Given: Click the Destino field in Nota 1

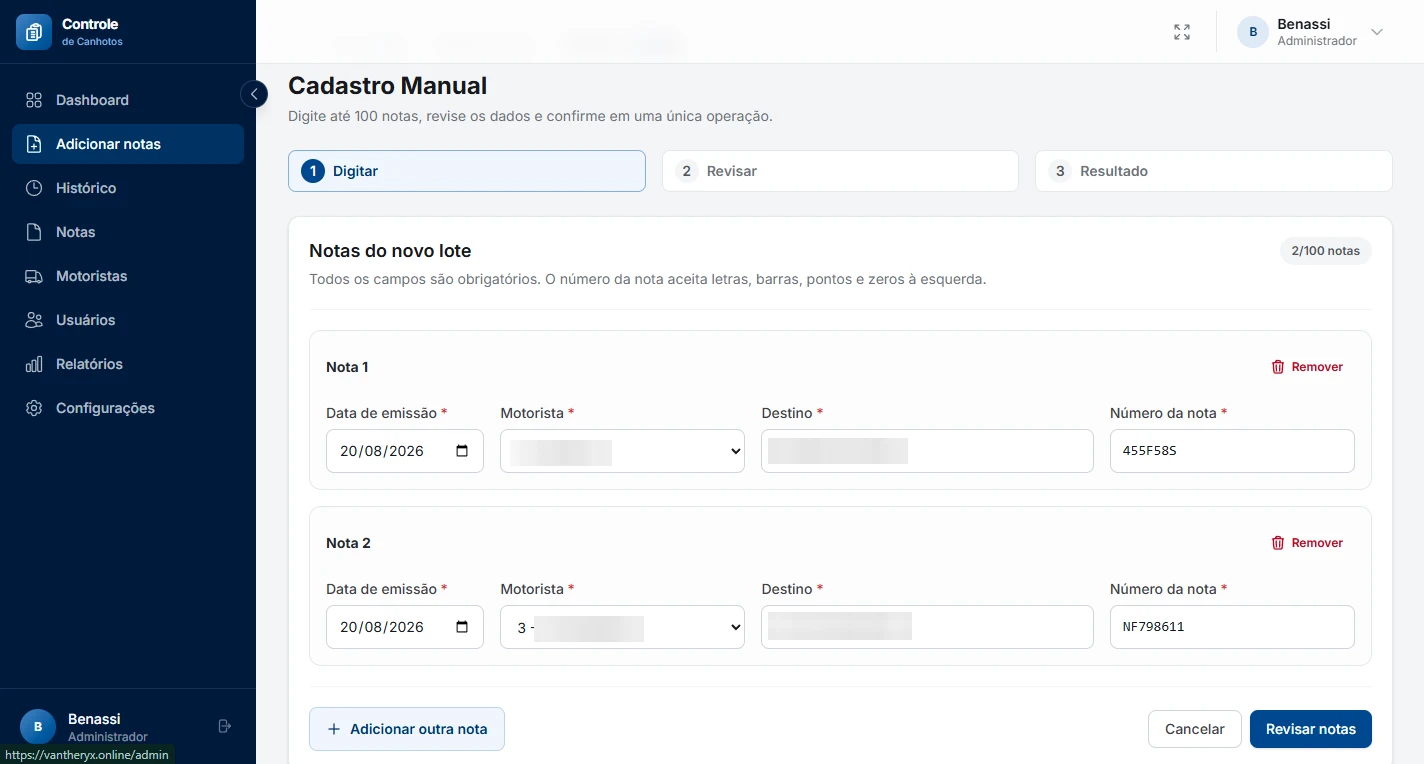Looking at the screenshot, I should (927, 451).
